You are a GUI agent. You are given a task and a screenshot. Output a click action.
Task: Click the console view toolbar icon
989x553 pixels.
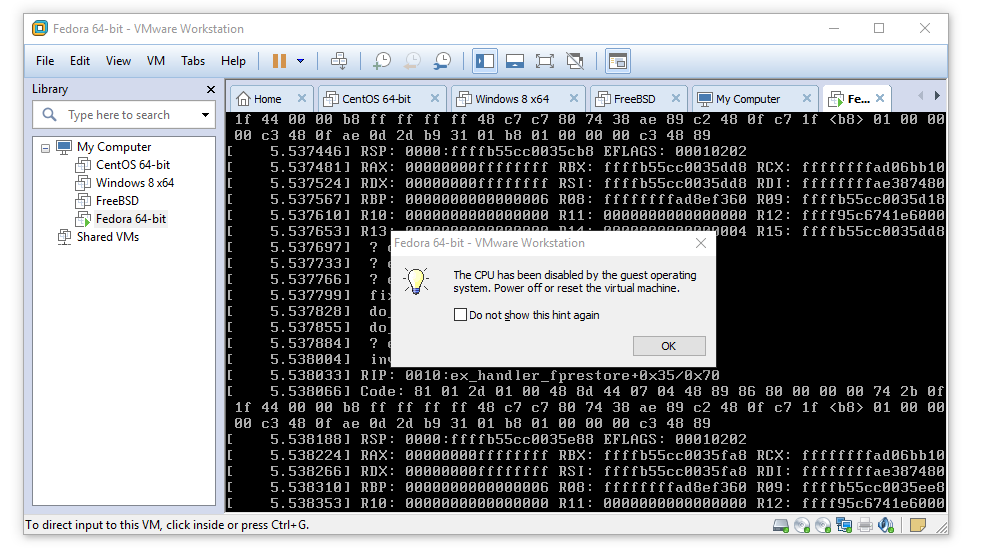(x=617, y=61)
